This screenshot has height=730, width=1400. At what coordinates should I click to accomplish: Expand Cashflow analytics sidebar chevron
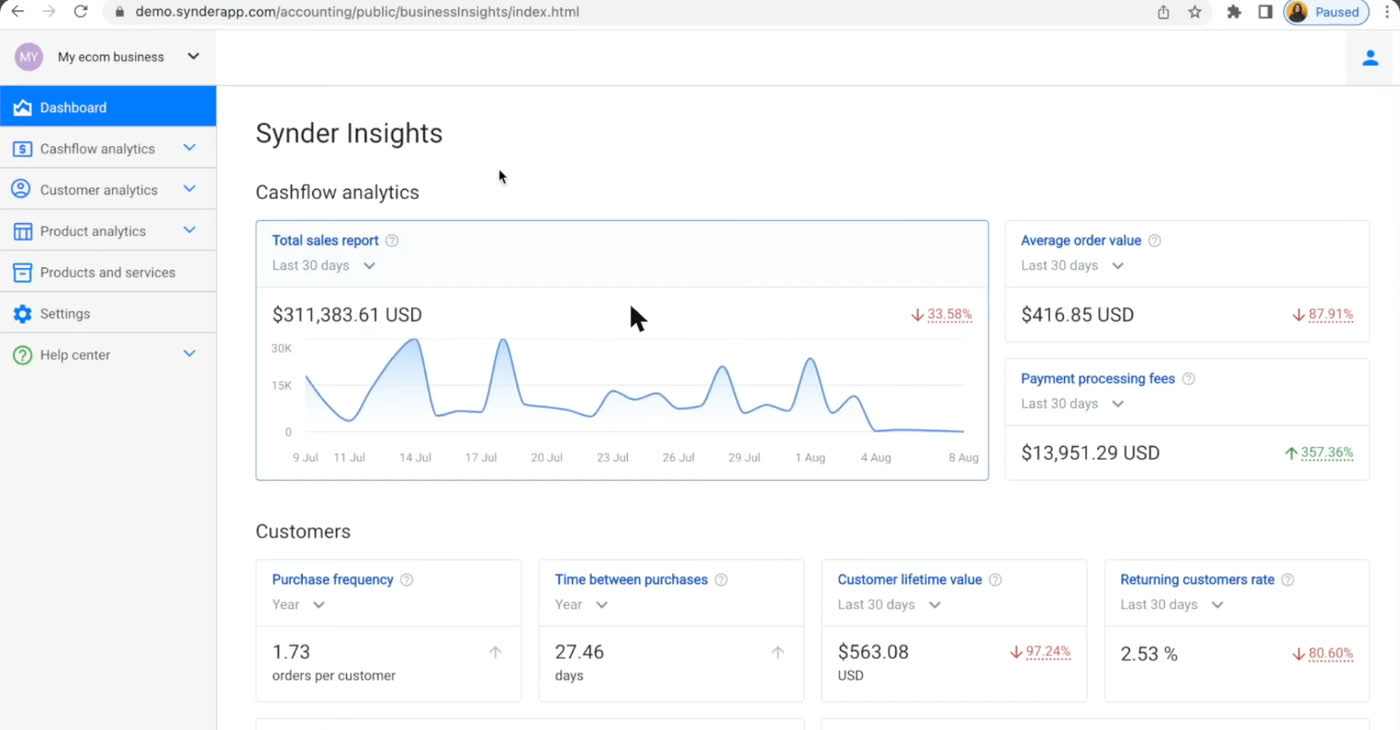(x=189, y=148)
